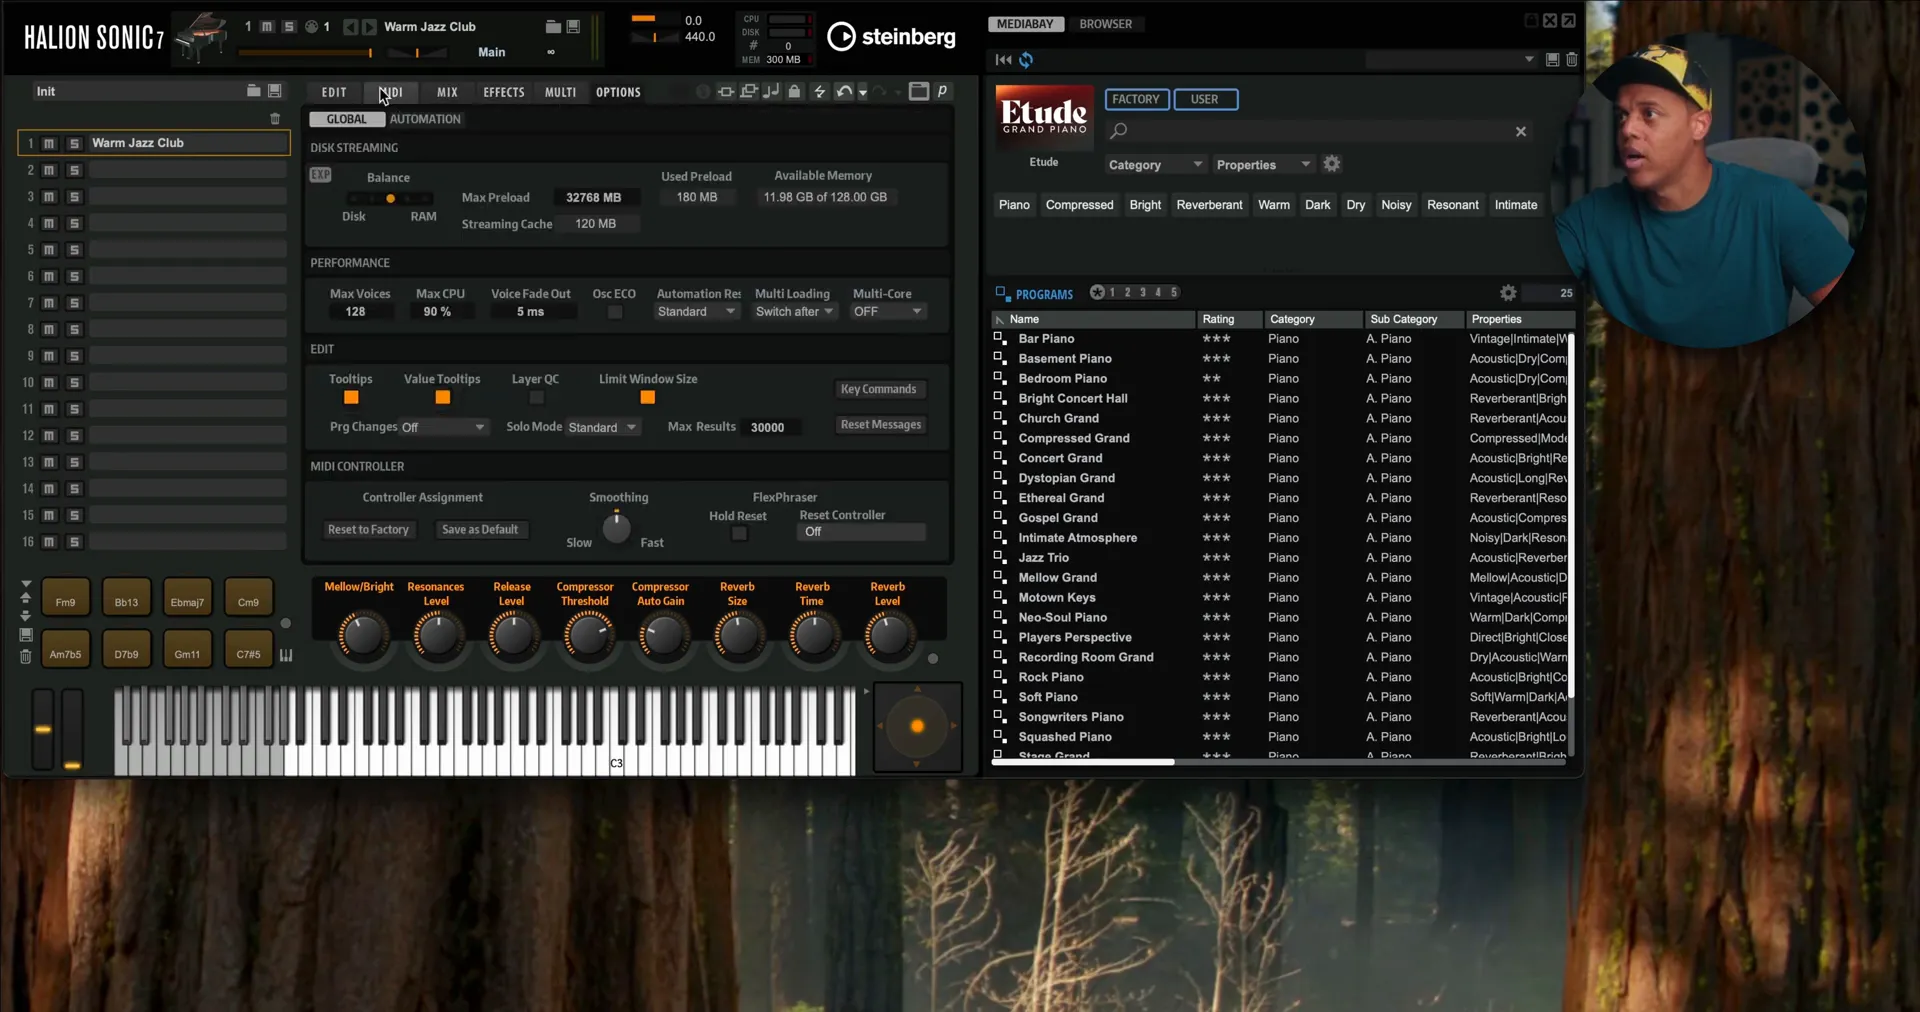Open the Multi Loading Switch after dropdown
The width and height of the screenshot is (1920, 1012).
click(x=794, y=312)
